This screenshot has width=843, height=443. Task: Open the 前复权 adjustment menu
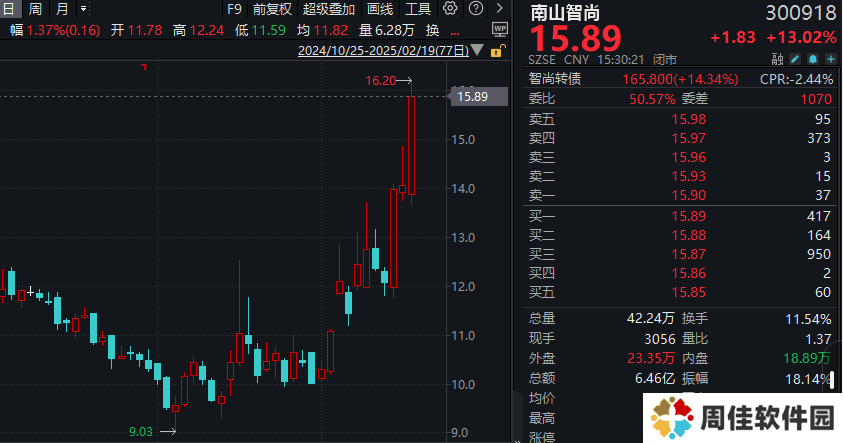(272, 9)
